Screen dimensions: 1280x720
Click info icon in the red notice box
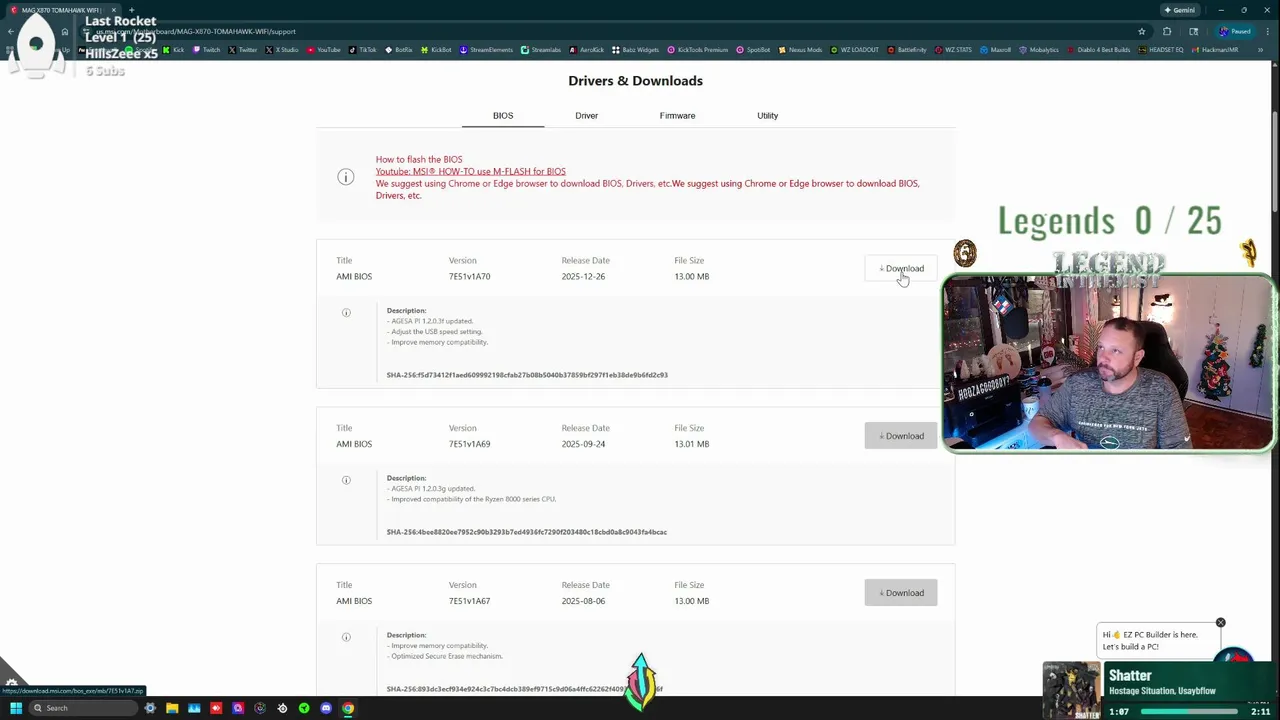[x=346, y=177]
